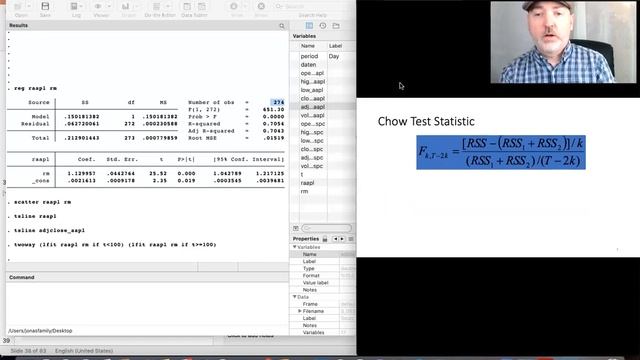Click the Chow test formula on slide
Screen dimensions: 640x360
[x=501, y=152]
